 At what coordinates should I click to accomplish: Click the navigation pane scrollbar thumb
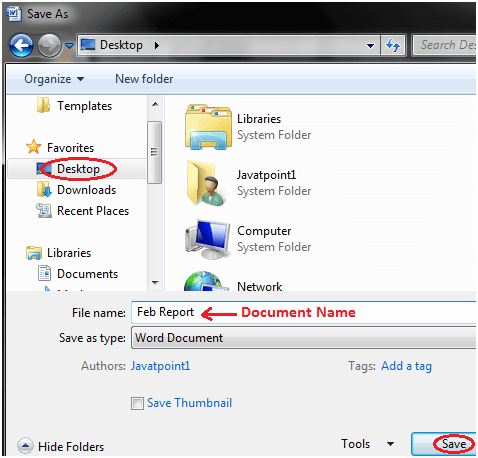pos(154,152)
